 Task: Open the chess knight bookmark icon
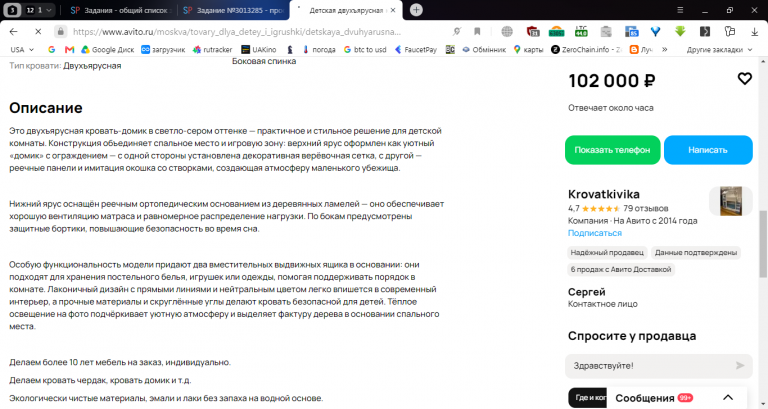[290, 49]
